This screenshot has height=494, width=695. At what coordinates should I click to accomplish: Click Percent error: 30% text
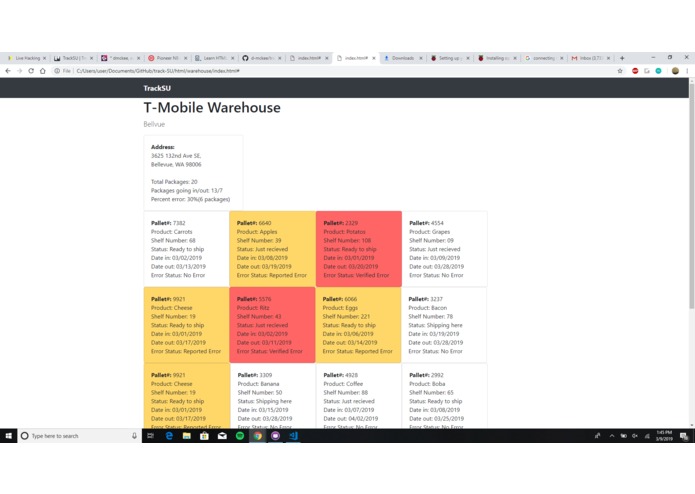191,199
